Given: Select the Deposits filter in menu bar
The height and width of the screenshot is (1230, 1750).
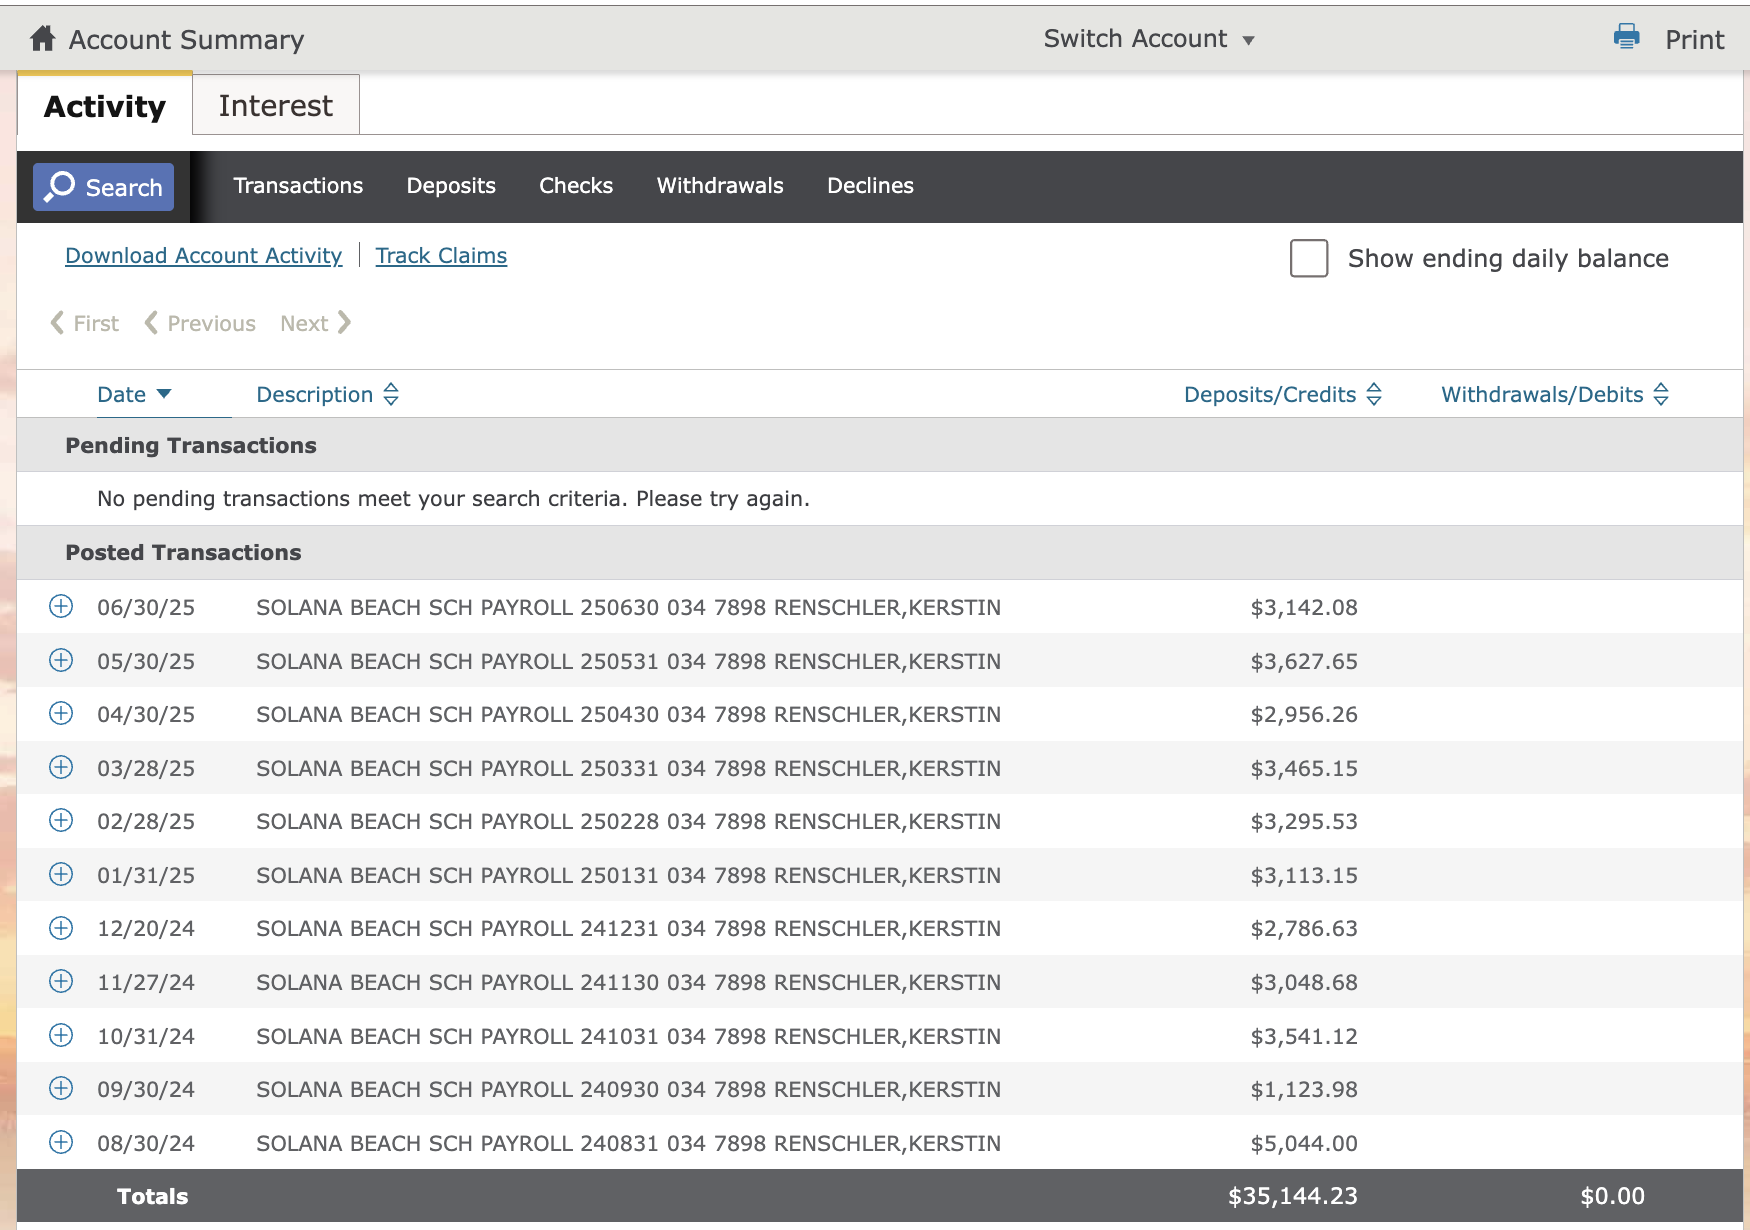Looking at the screenshot, I should pyautogui.click(x=451, y=186).
